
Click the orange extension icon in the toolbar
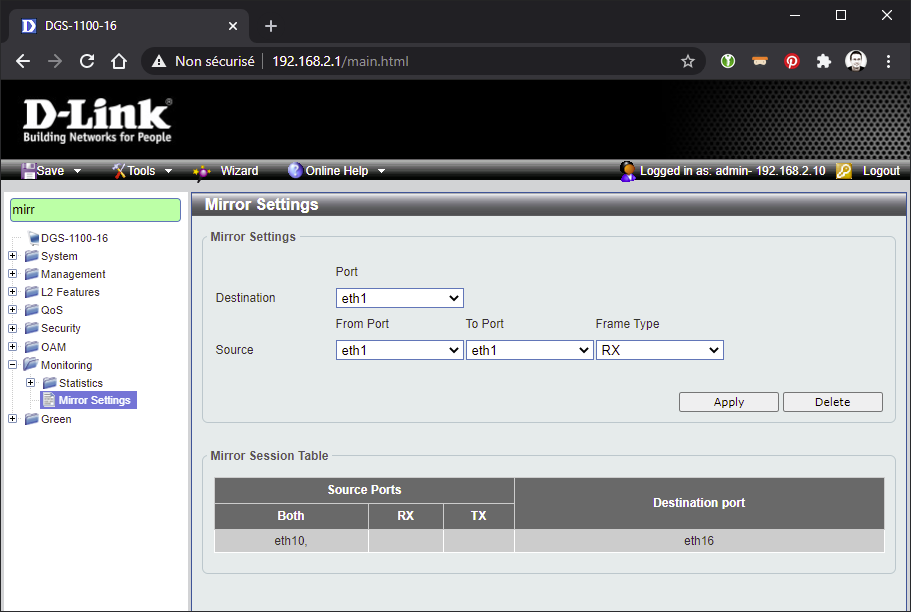tap(760, 61)
